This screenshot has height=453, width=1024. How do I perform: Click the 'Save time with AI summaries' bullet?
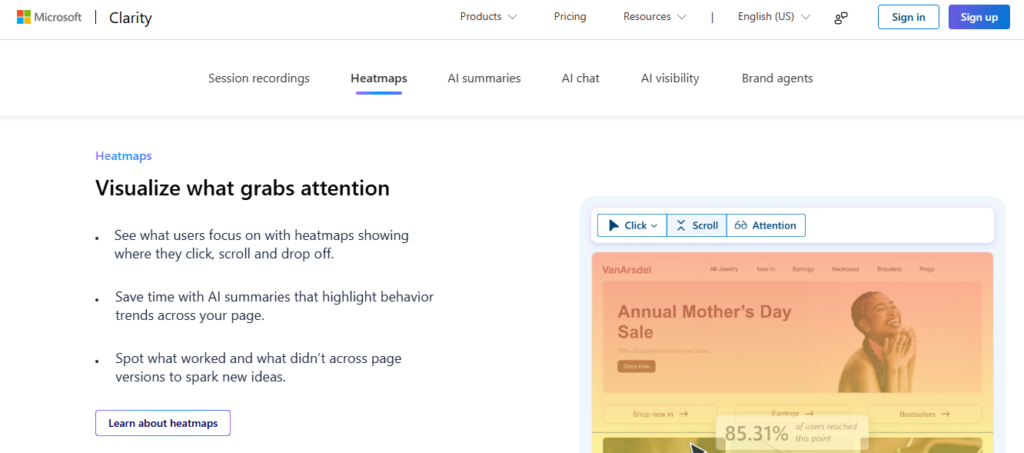(x=274, y=306)
